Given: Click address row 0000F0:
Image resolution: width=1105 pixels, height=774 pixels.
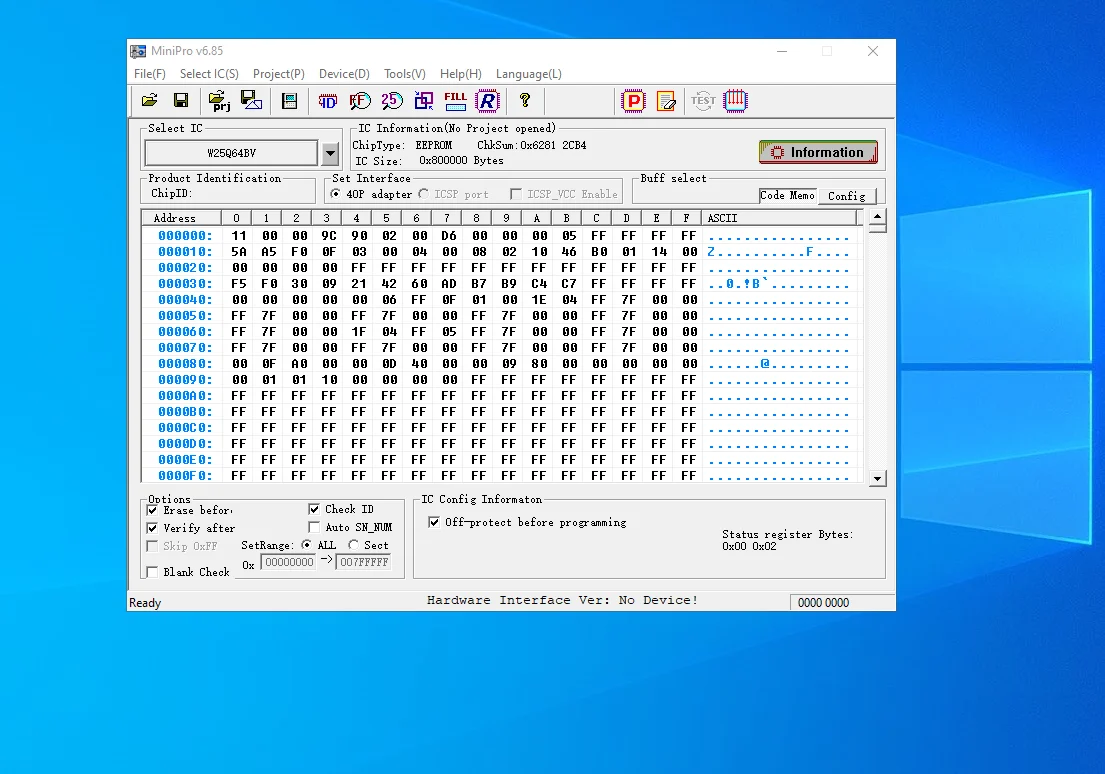Looking at the screenshot, I should coord(185,476).
